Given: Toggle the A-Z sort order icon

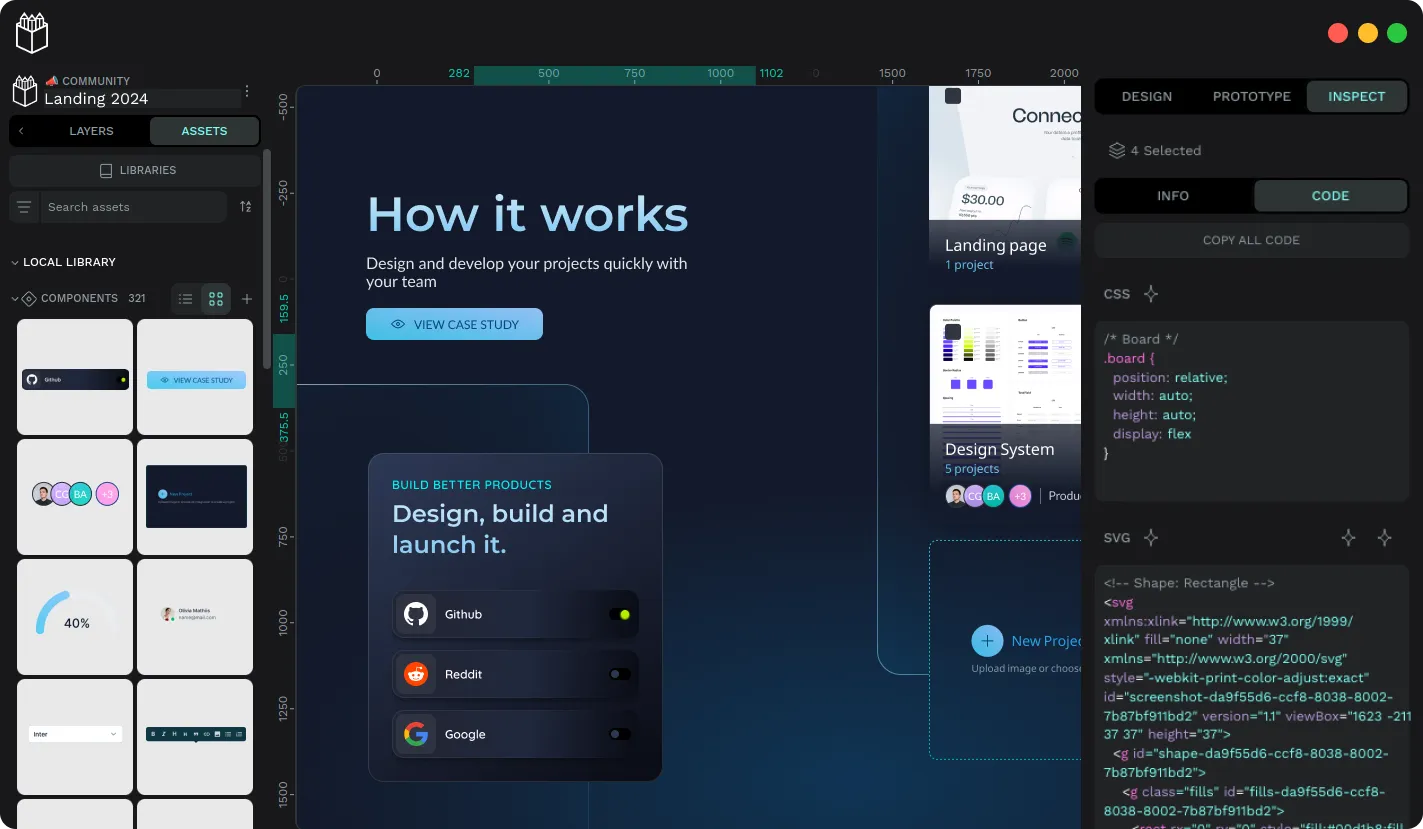Looking at the screenshot, I should click(x=246, y=207).
